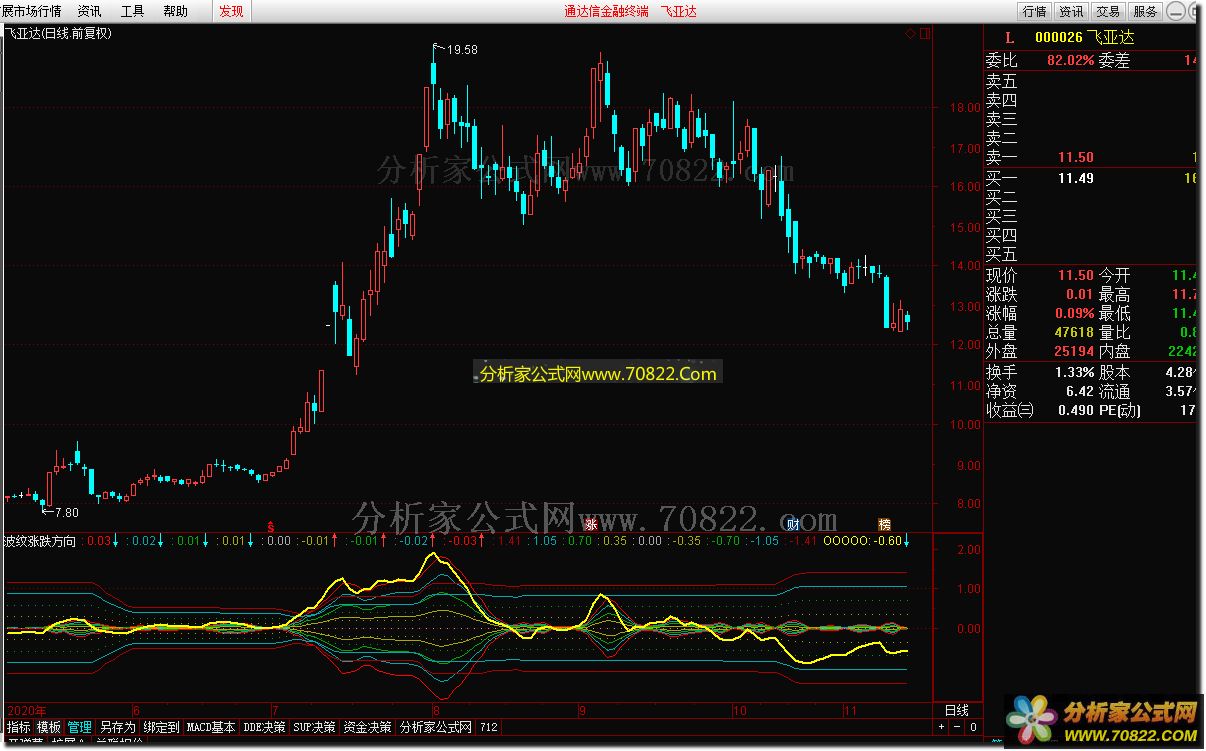The height and width of the screenshot is (751, 1206).
Task: Click the 卖一 price 11.50
Action: coord(1076,157)
